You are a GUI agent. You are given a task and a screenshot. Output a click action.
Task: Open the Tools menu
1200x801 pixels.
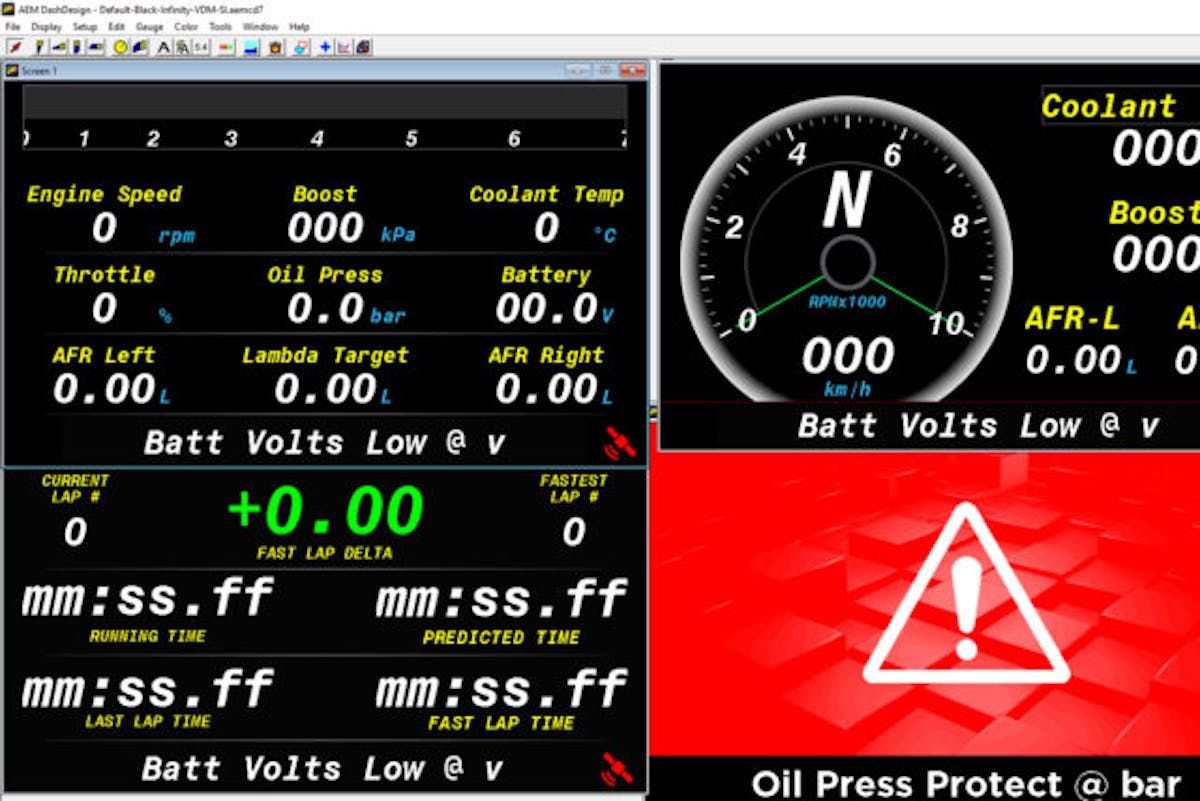pos(220,27)
